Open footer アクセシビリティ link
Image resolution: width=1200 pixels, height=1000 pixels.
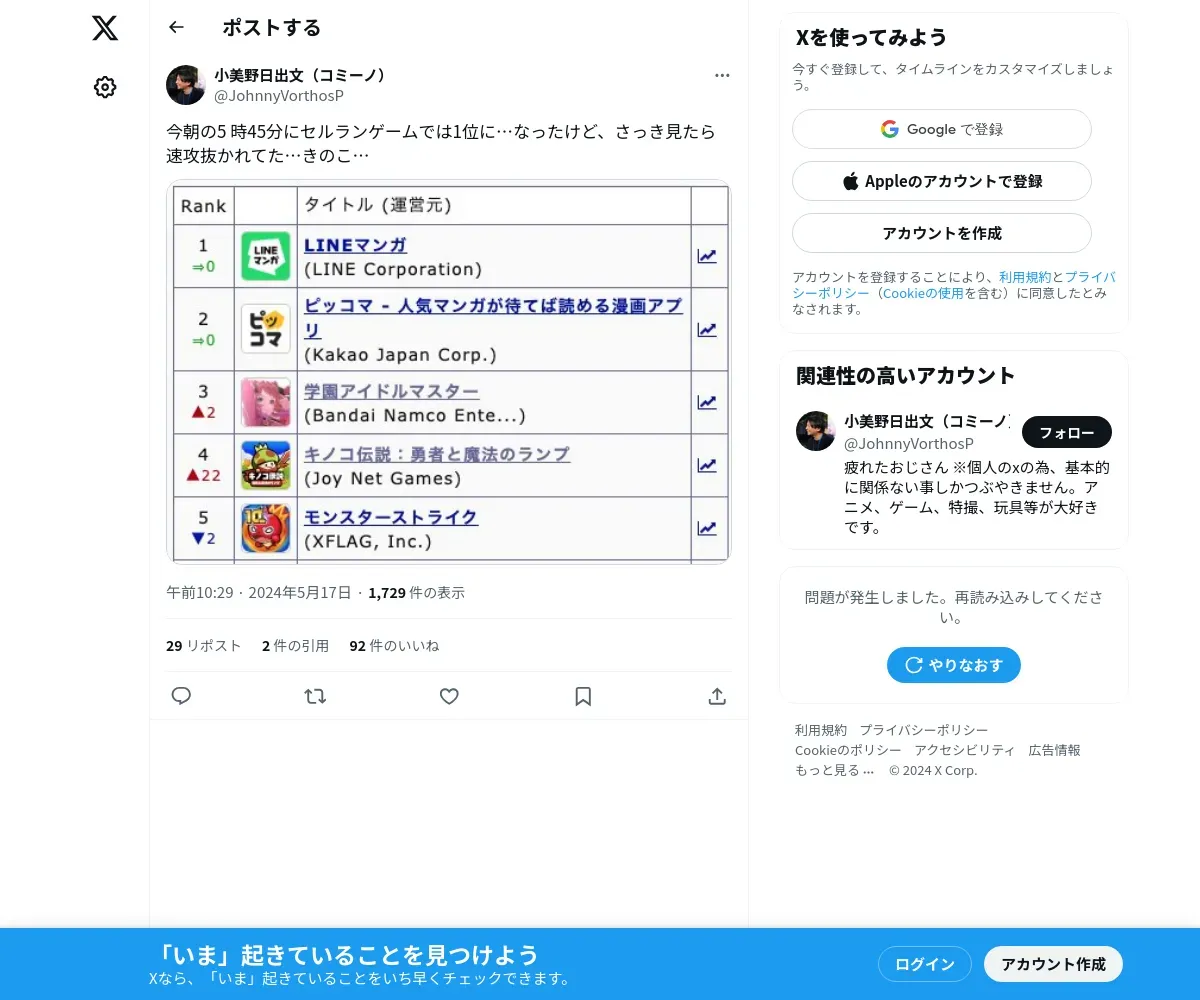click(965, 750)
